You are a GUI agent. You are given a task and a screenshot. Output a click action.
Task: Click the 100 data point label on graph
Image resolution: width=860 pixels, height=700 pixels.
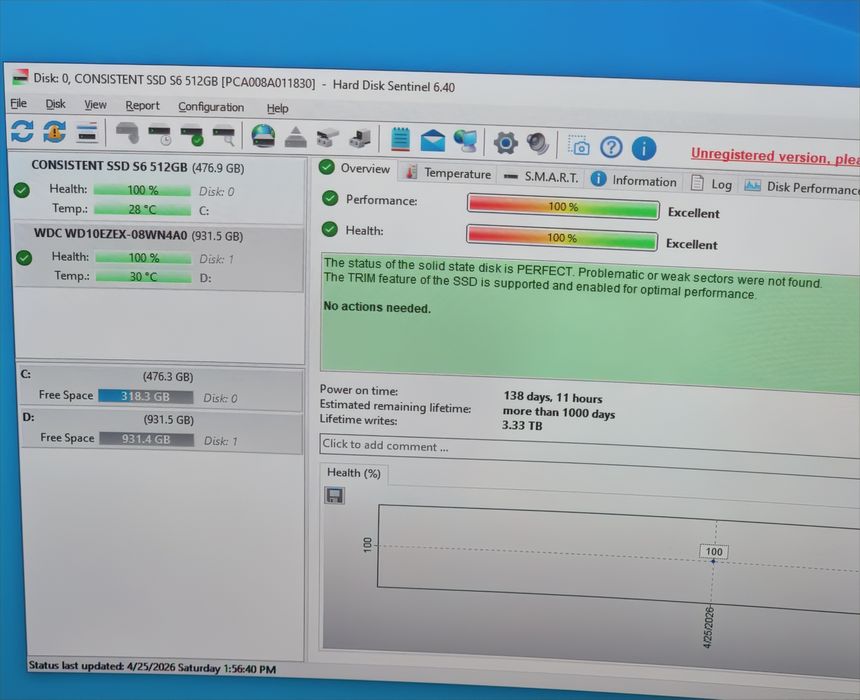tap(714, 551)
